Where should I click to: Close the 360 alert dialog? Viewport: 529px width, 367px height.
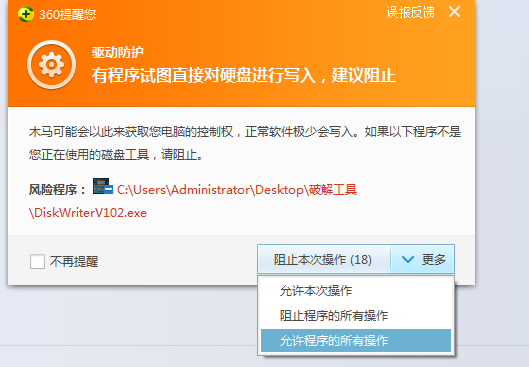click(454, 12)
